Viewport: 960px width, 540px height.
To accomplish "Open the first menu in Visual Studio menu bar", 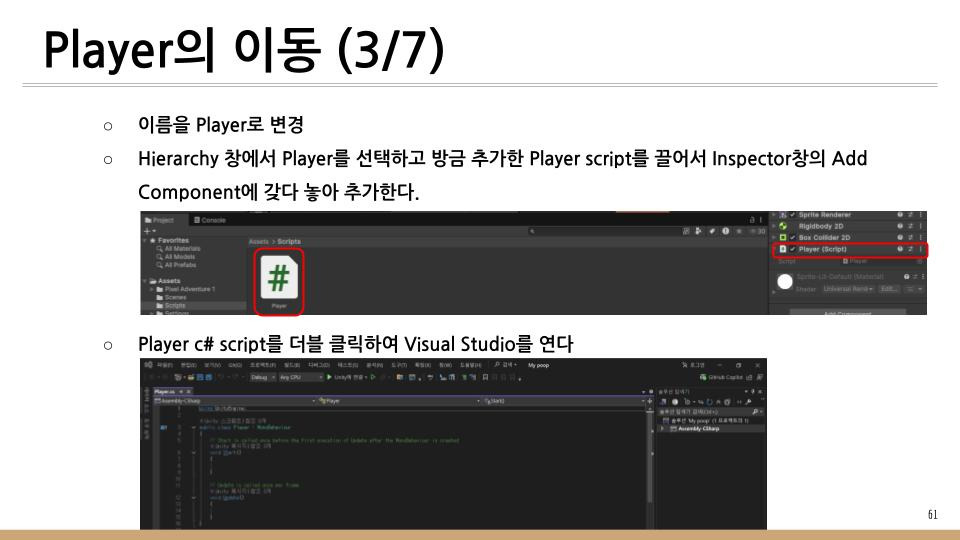I will click(165, 365).
